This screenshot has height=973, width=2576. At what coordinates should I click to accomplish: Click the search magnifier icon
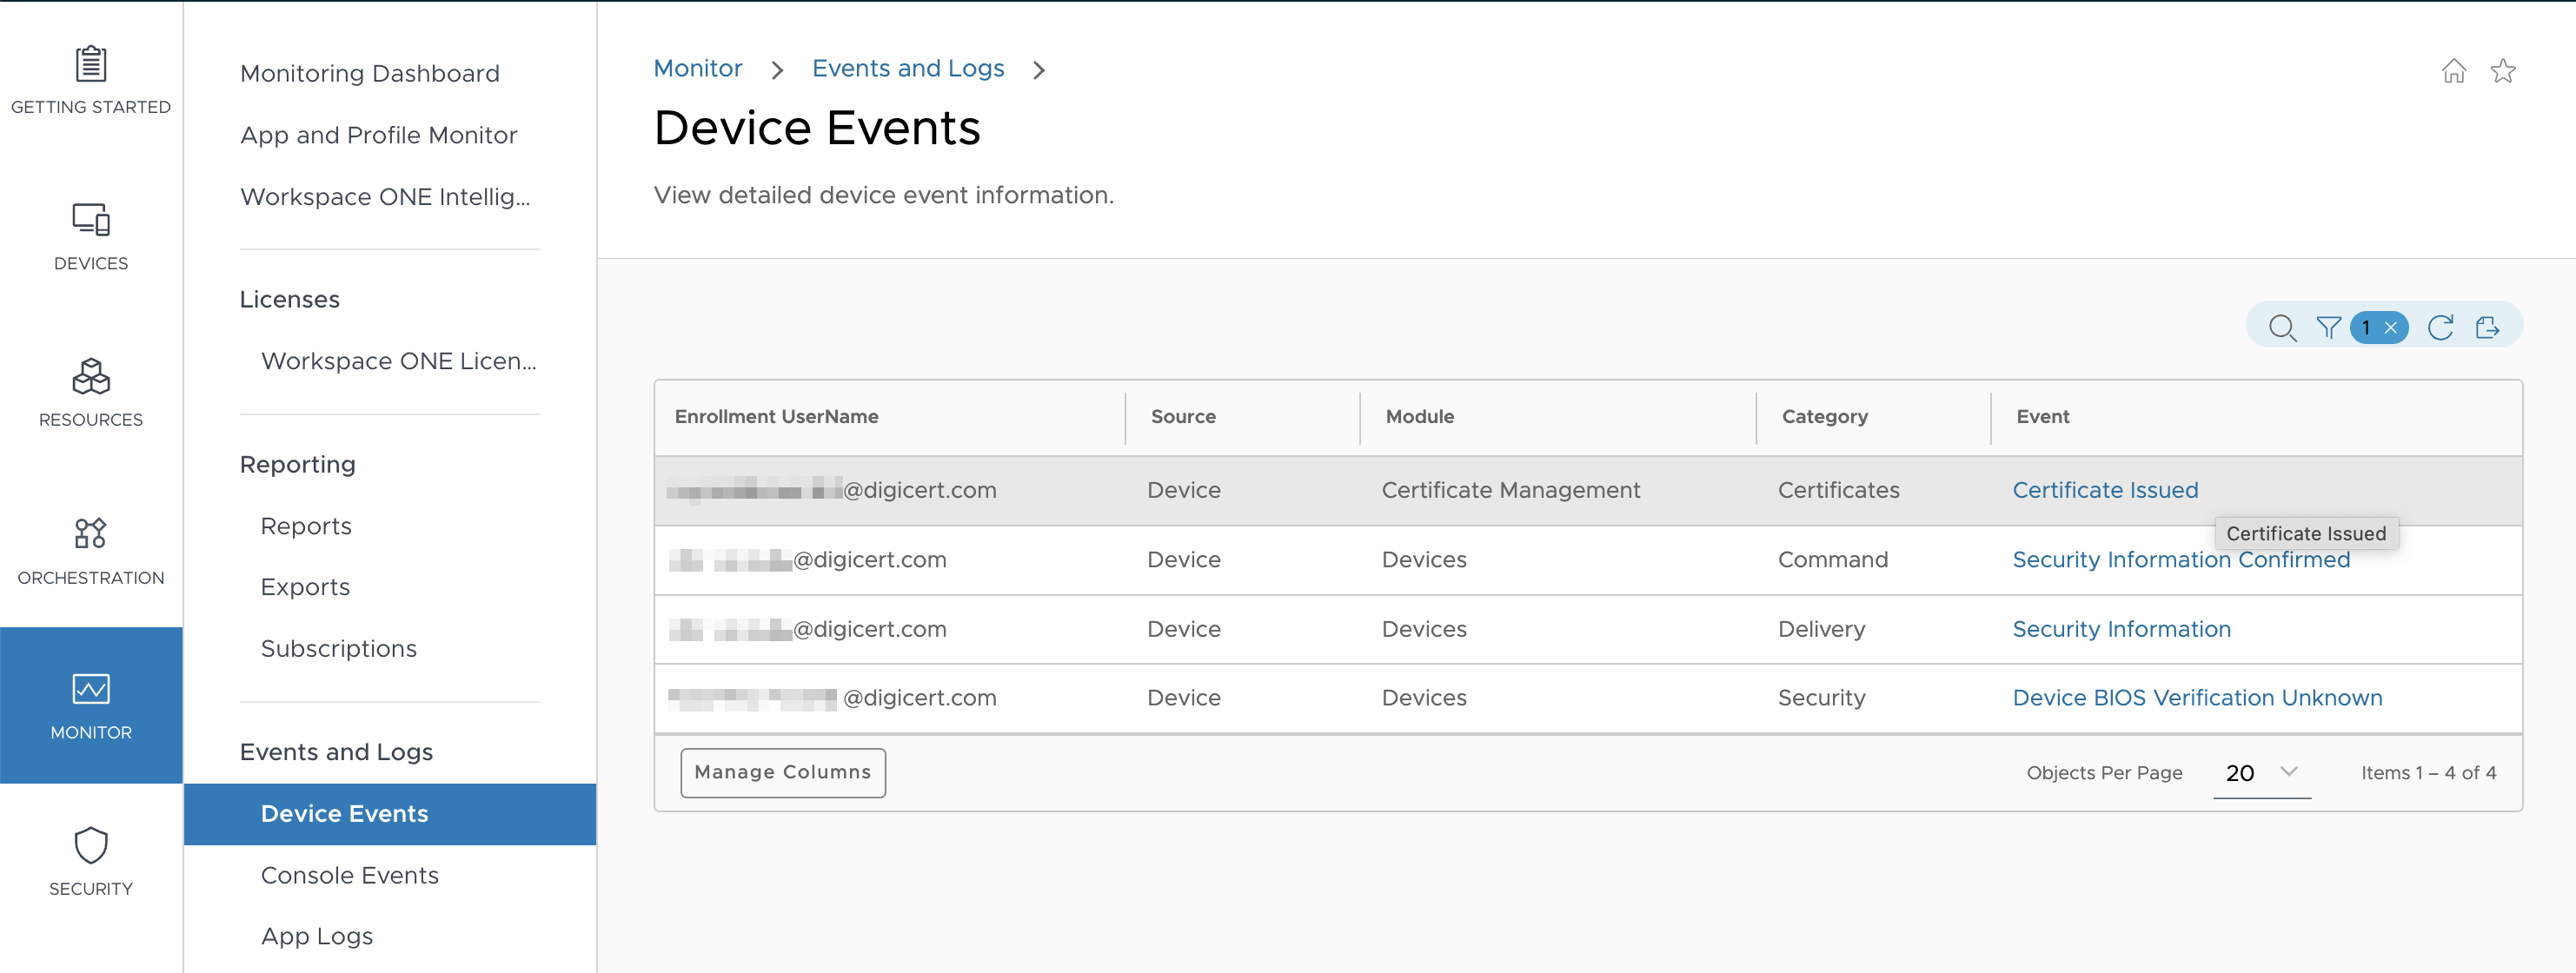(2281, 328)
